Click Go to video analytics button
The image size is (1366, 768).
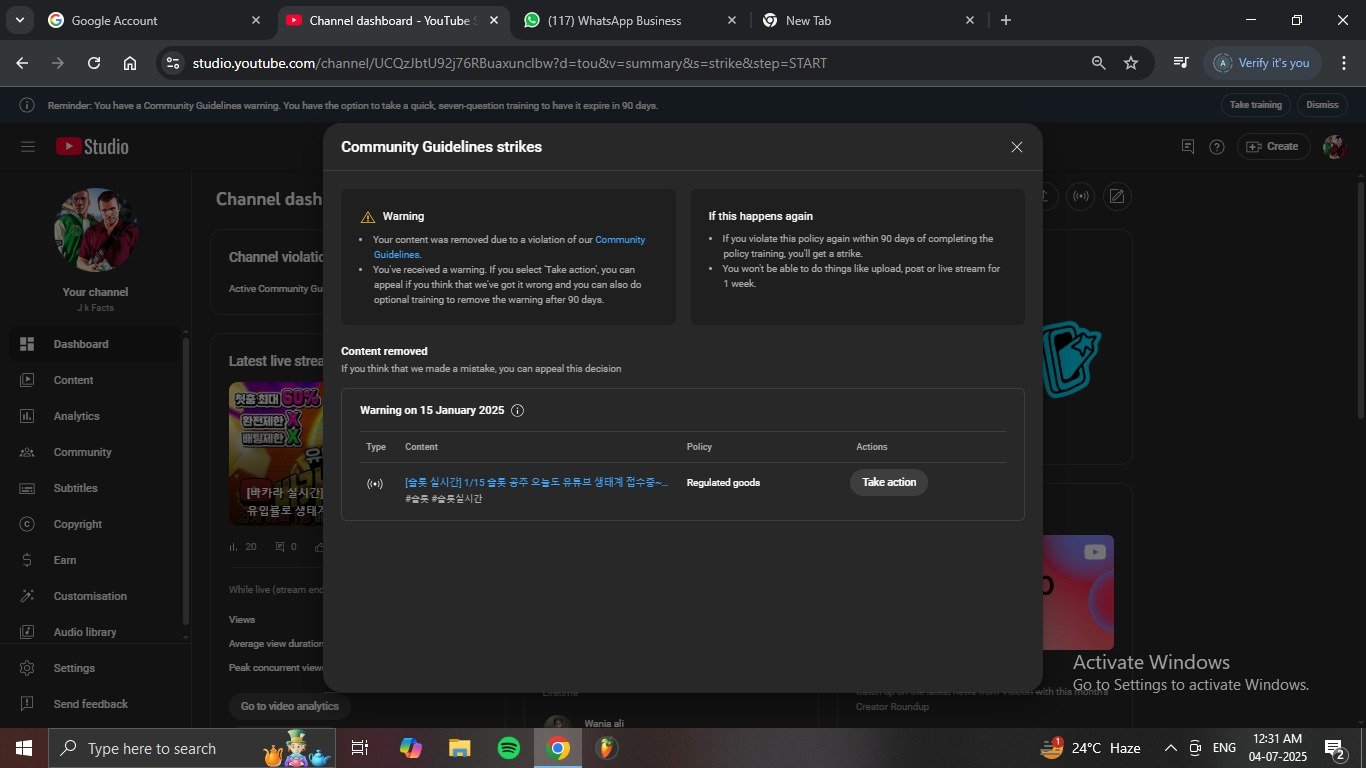click(290, 706)
